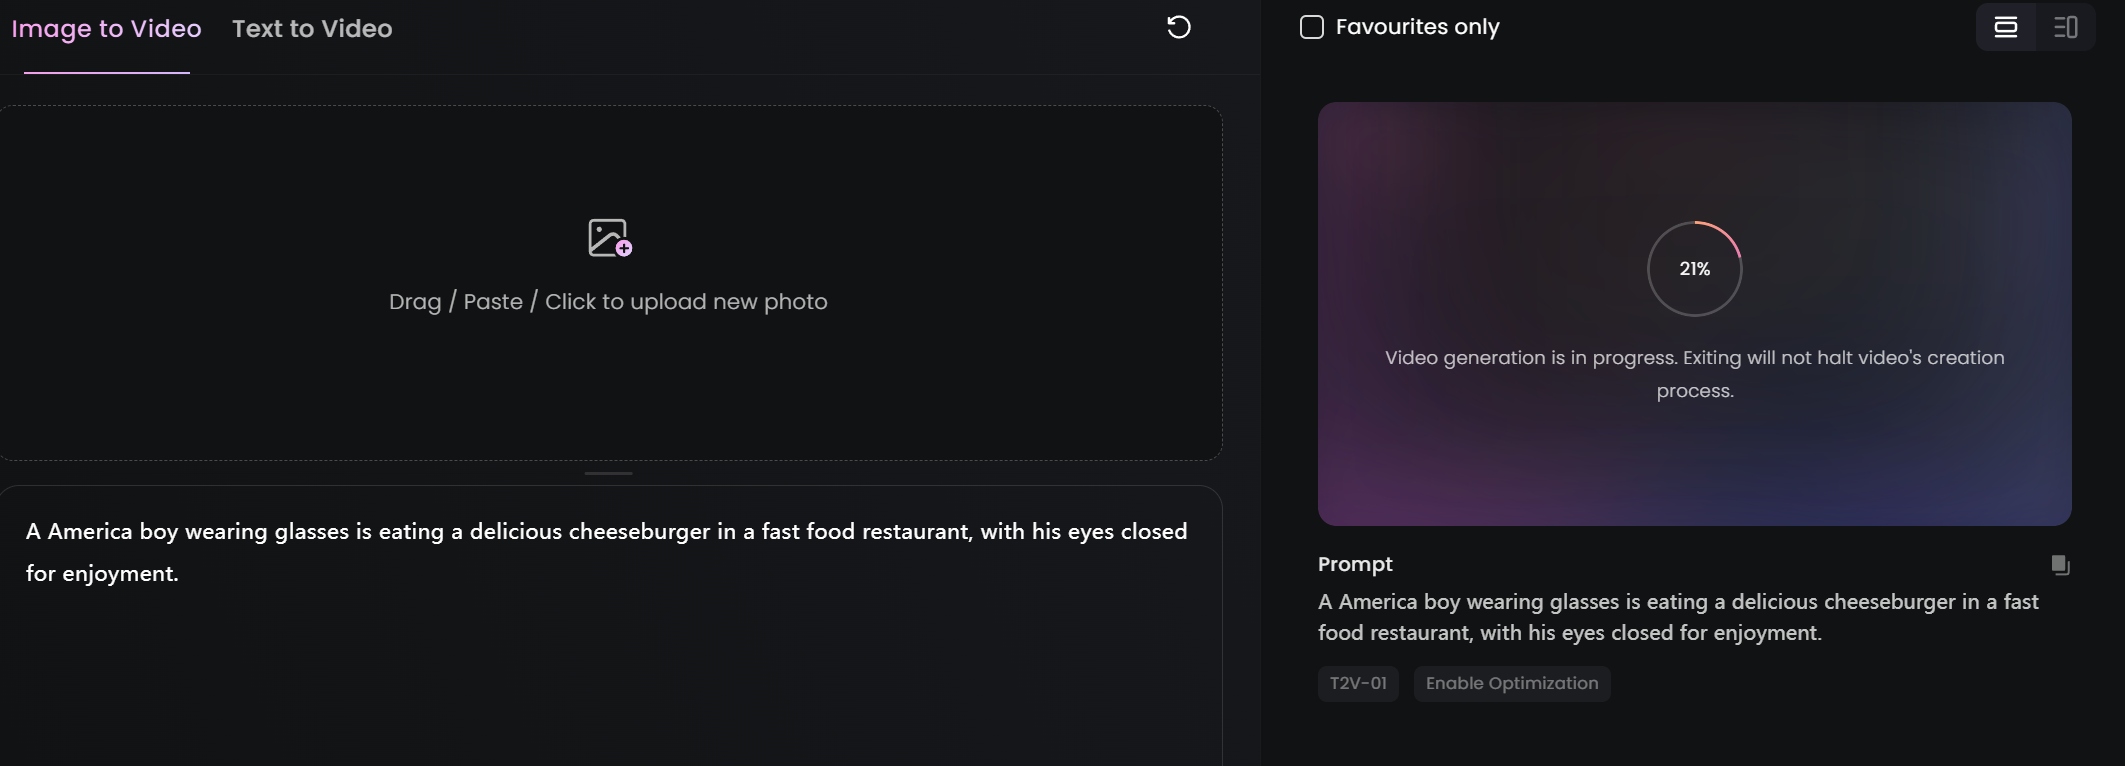
Task: Click the refresh/reset circular arrow icon
Action: (1179, 27)
